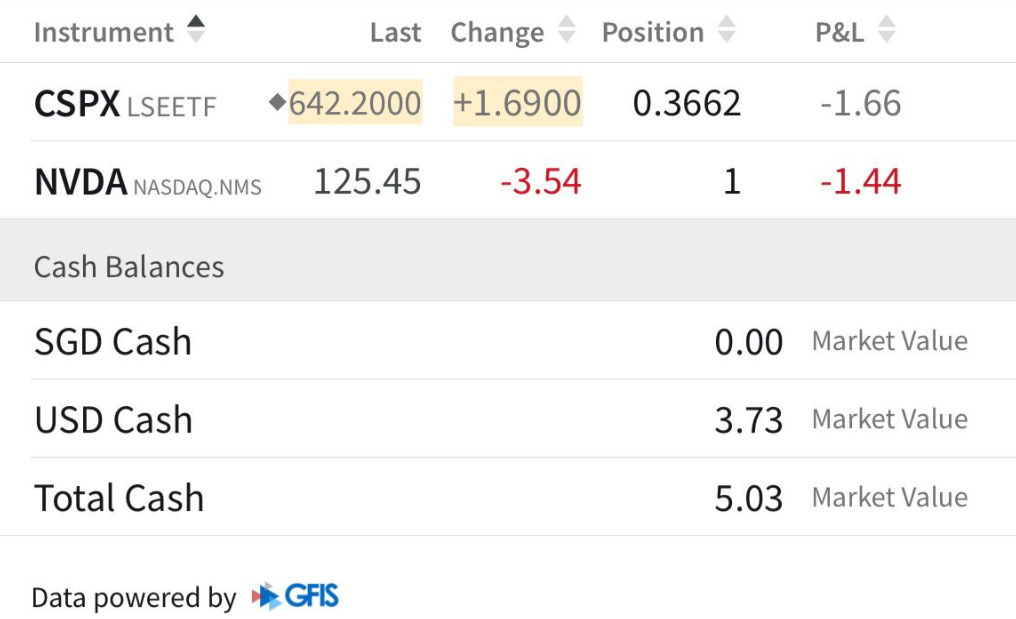1016x619 pixels.
Task: Select the USD Cash row
Action: pos(113,420)
